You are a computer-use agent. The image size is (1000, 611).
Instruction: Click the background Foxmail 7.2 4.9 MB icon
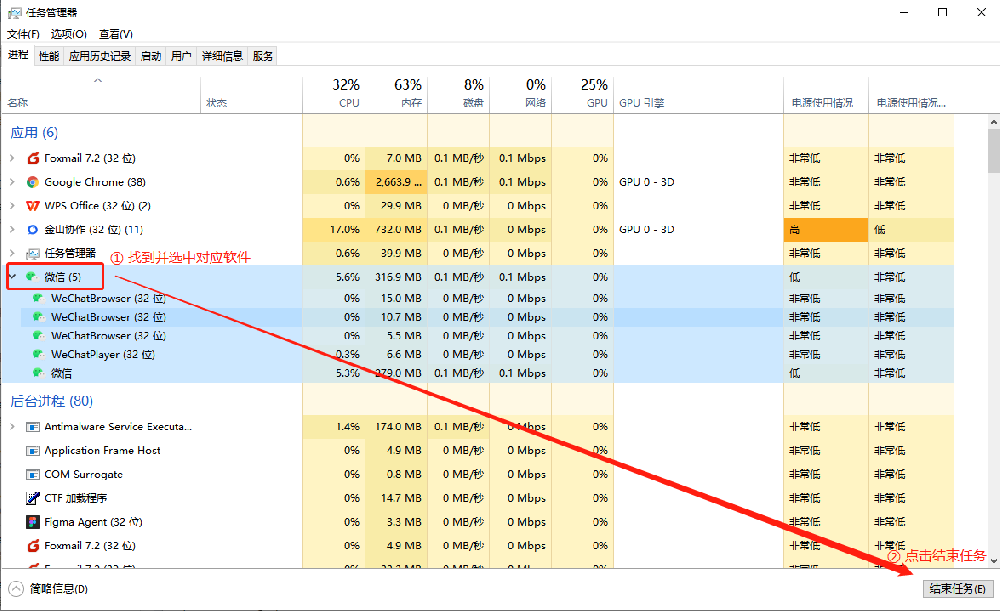coord(33,546)
